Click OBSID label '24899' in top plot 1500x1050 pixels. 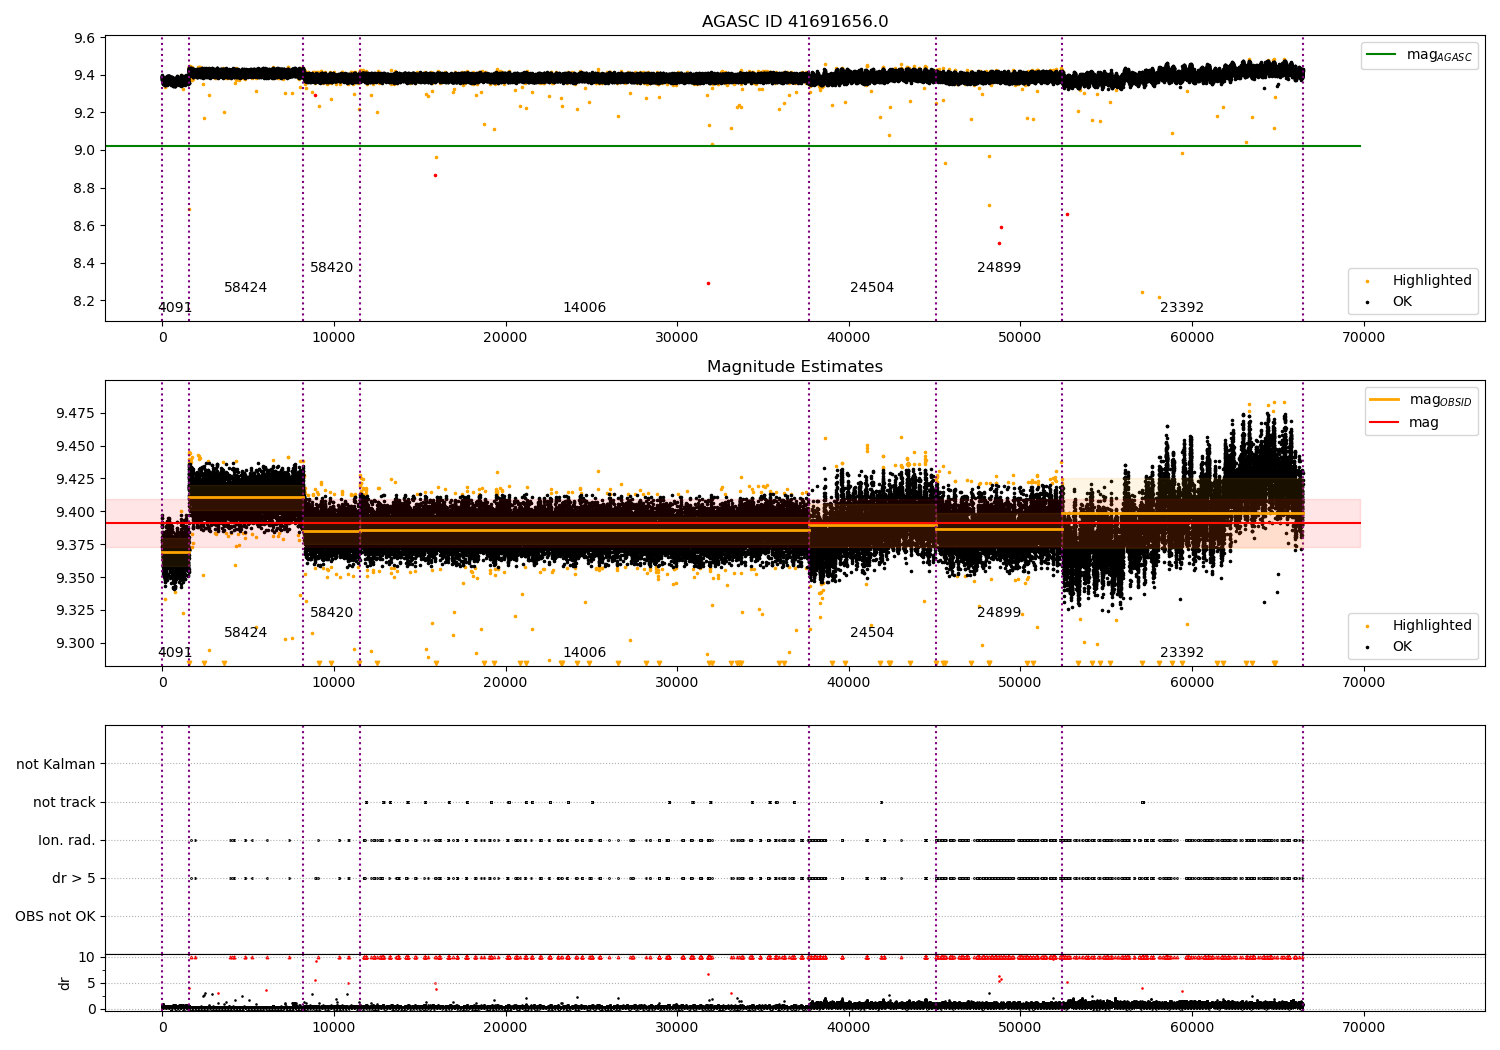[x=999, y=268]
